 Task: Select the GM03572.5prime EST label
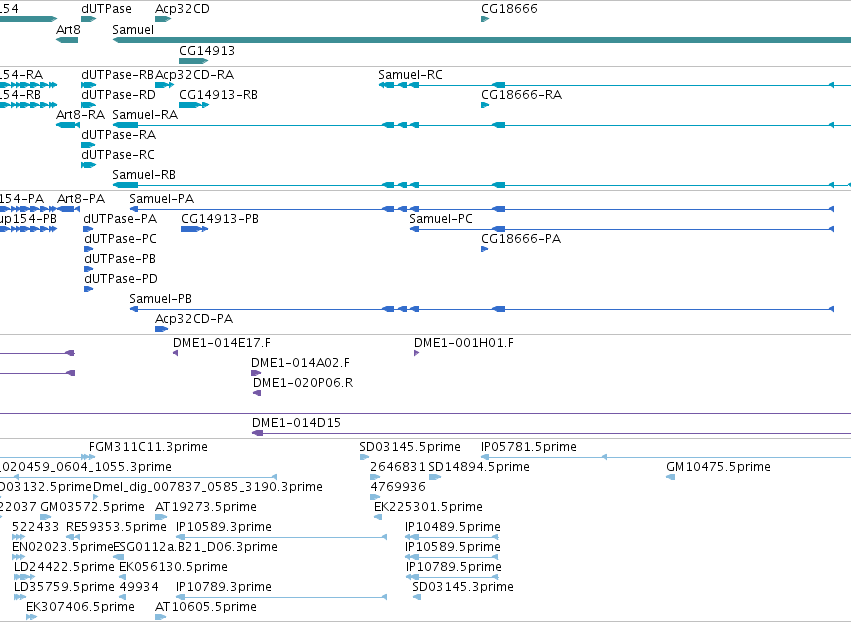92,507
